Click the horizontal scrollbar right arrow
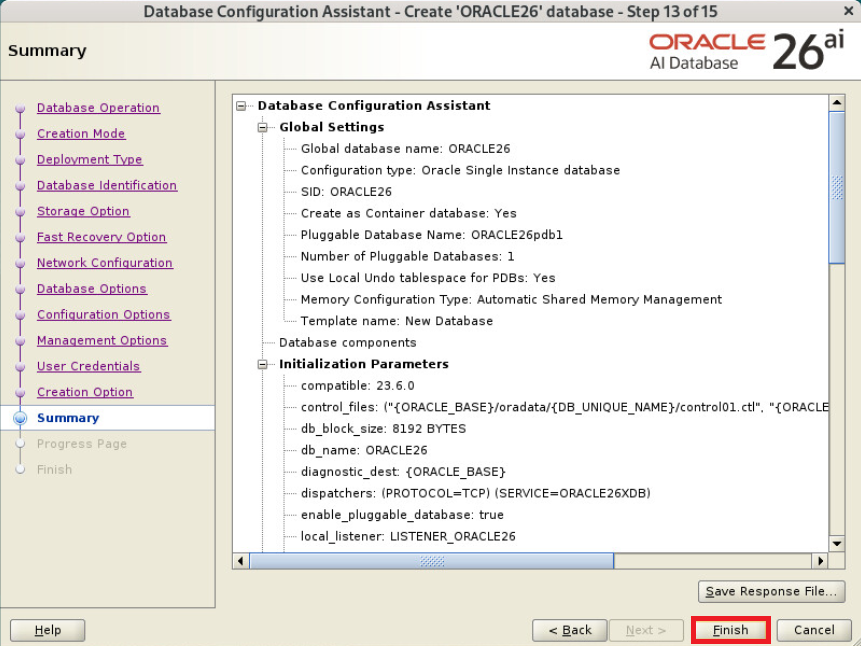This screenshot has height=646, width=861. coord(820,561)
